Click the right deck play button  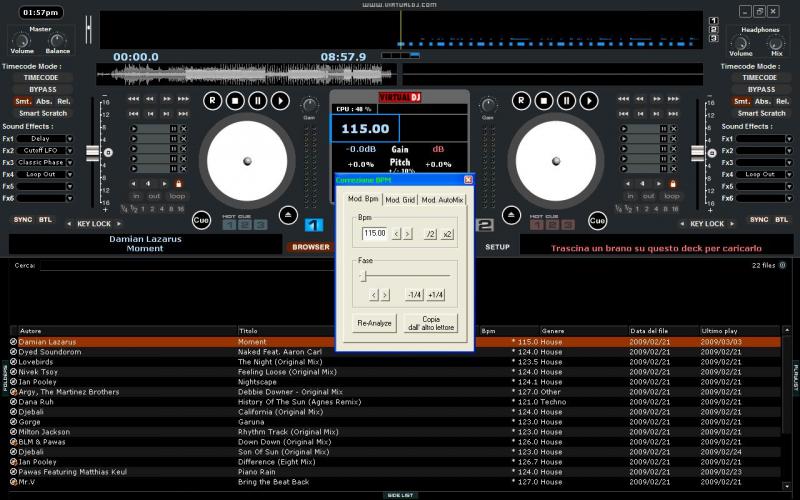point(589,101)
